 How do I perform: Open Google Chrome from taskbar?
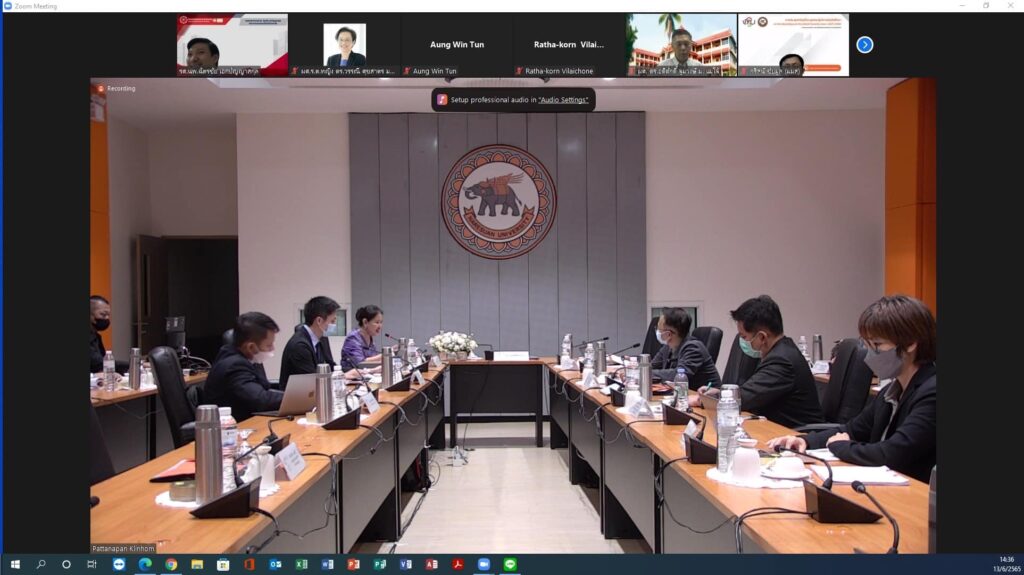[171, 565]
